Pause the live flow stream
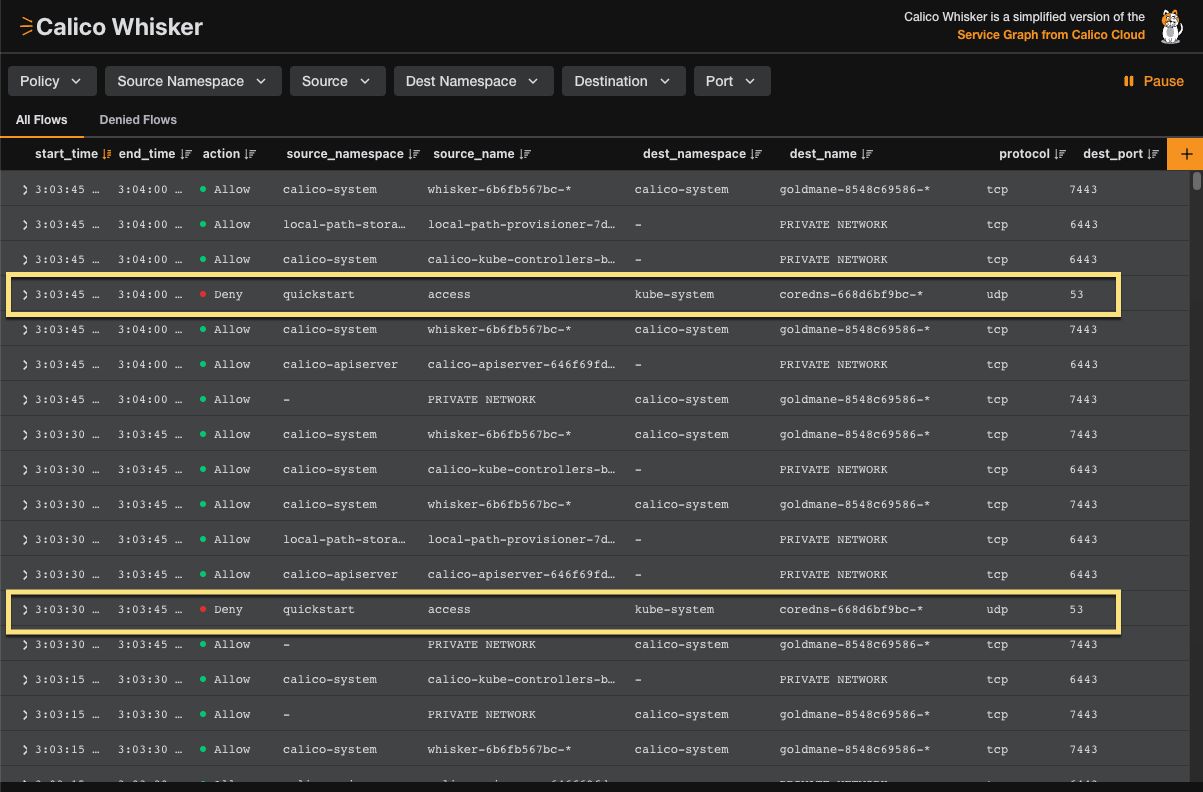The image size is (1203, 792). click(x=1153, y=81)
